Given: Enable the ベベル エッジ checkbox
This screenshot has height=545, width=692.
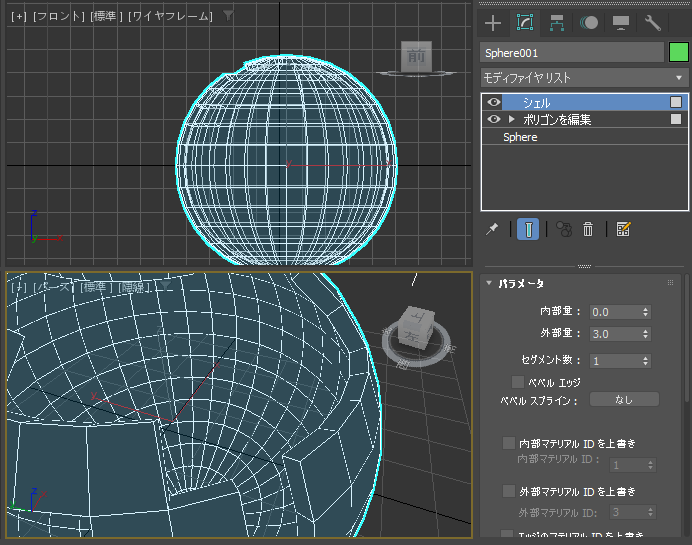Looking at the screenshot, I should pos(517,382).
